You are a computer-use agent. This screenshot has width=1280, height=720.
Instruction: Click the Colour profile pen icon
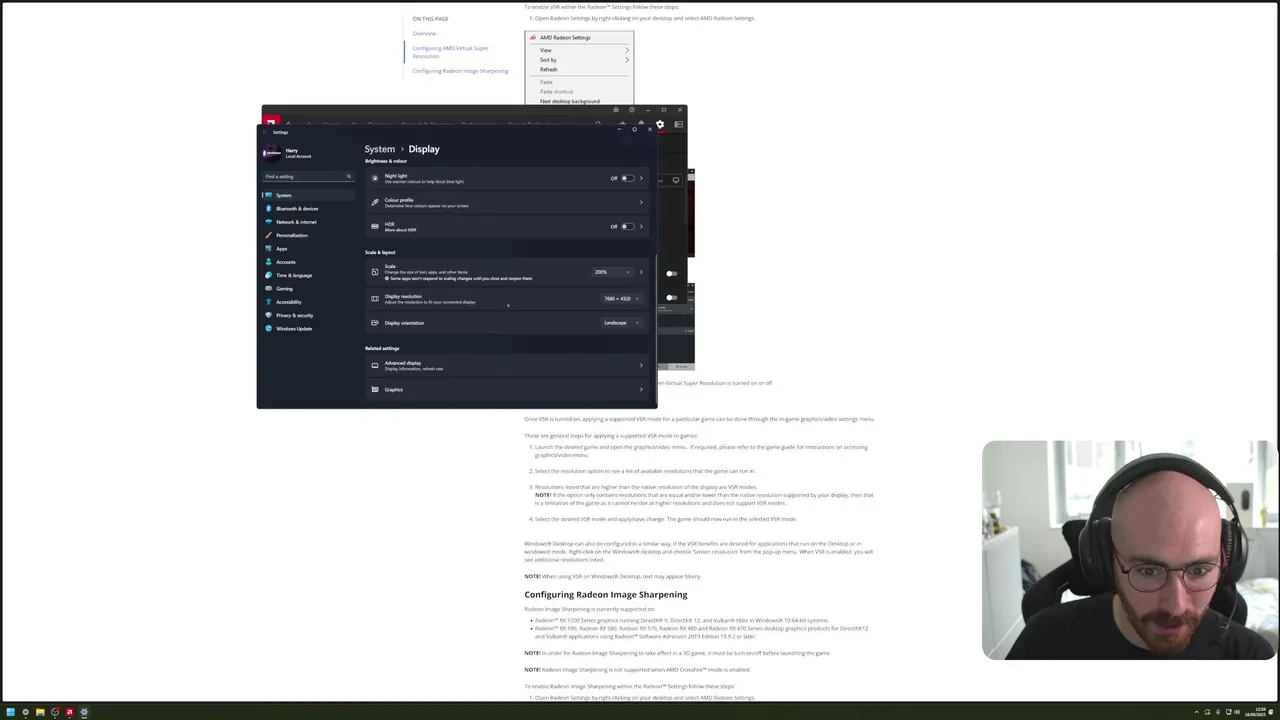tap(375, 202)
